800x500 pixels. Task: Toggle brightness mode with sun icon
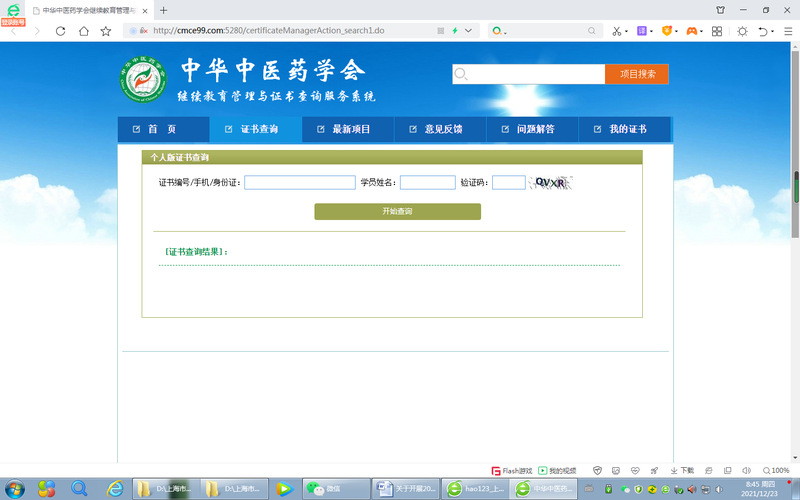742,31
